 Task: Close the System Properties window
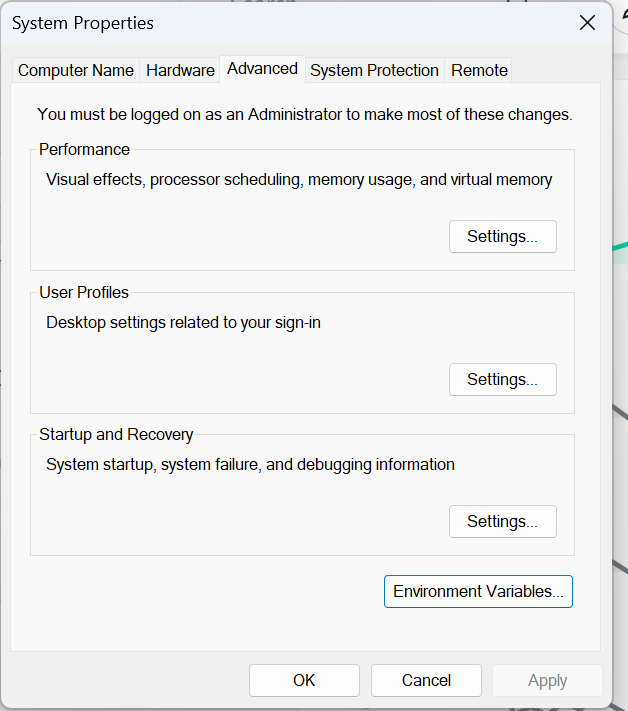(587, 22)
